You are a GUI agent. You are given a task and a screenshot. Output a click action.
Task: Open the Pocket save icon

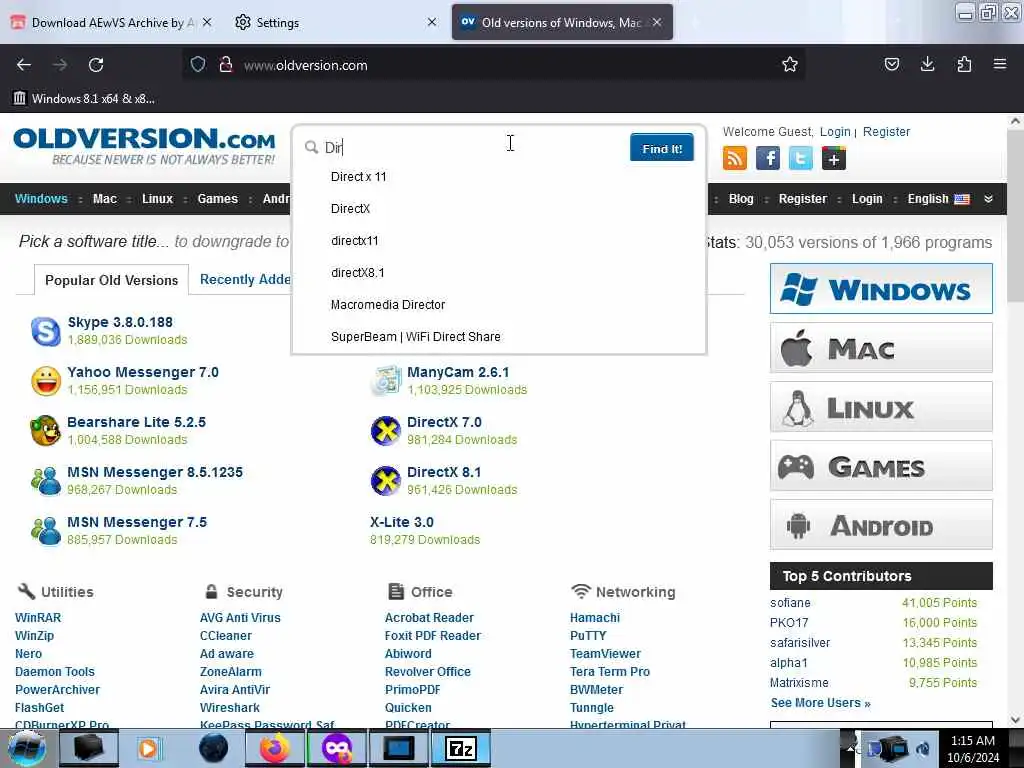point(891,65)
